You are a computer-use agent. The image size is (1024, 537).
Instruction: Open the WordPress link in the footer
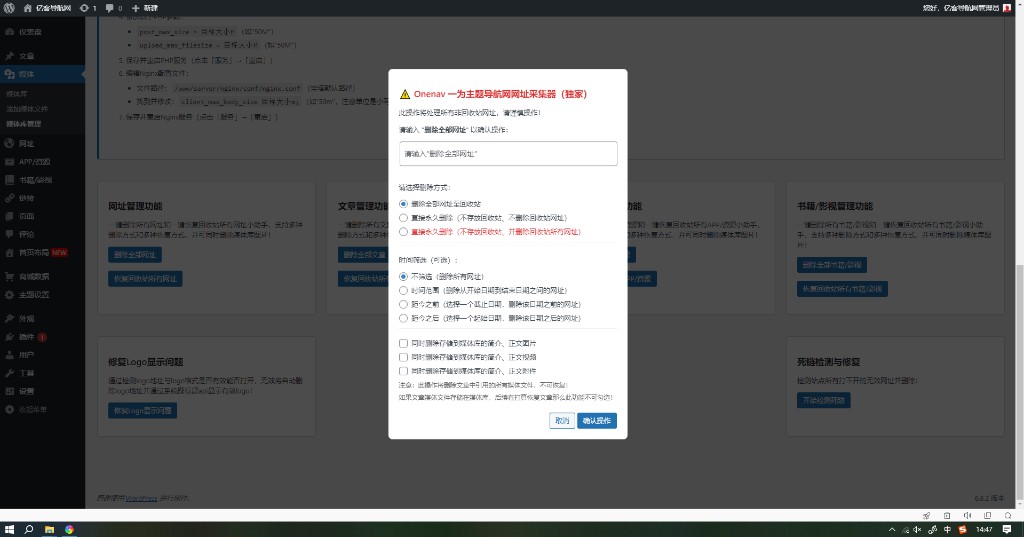coord(141,498)
